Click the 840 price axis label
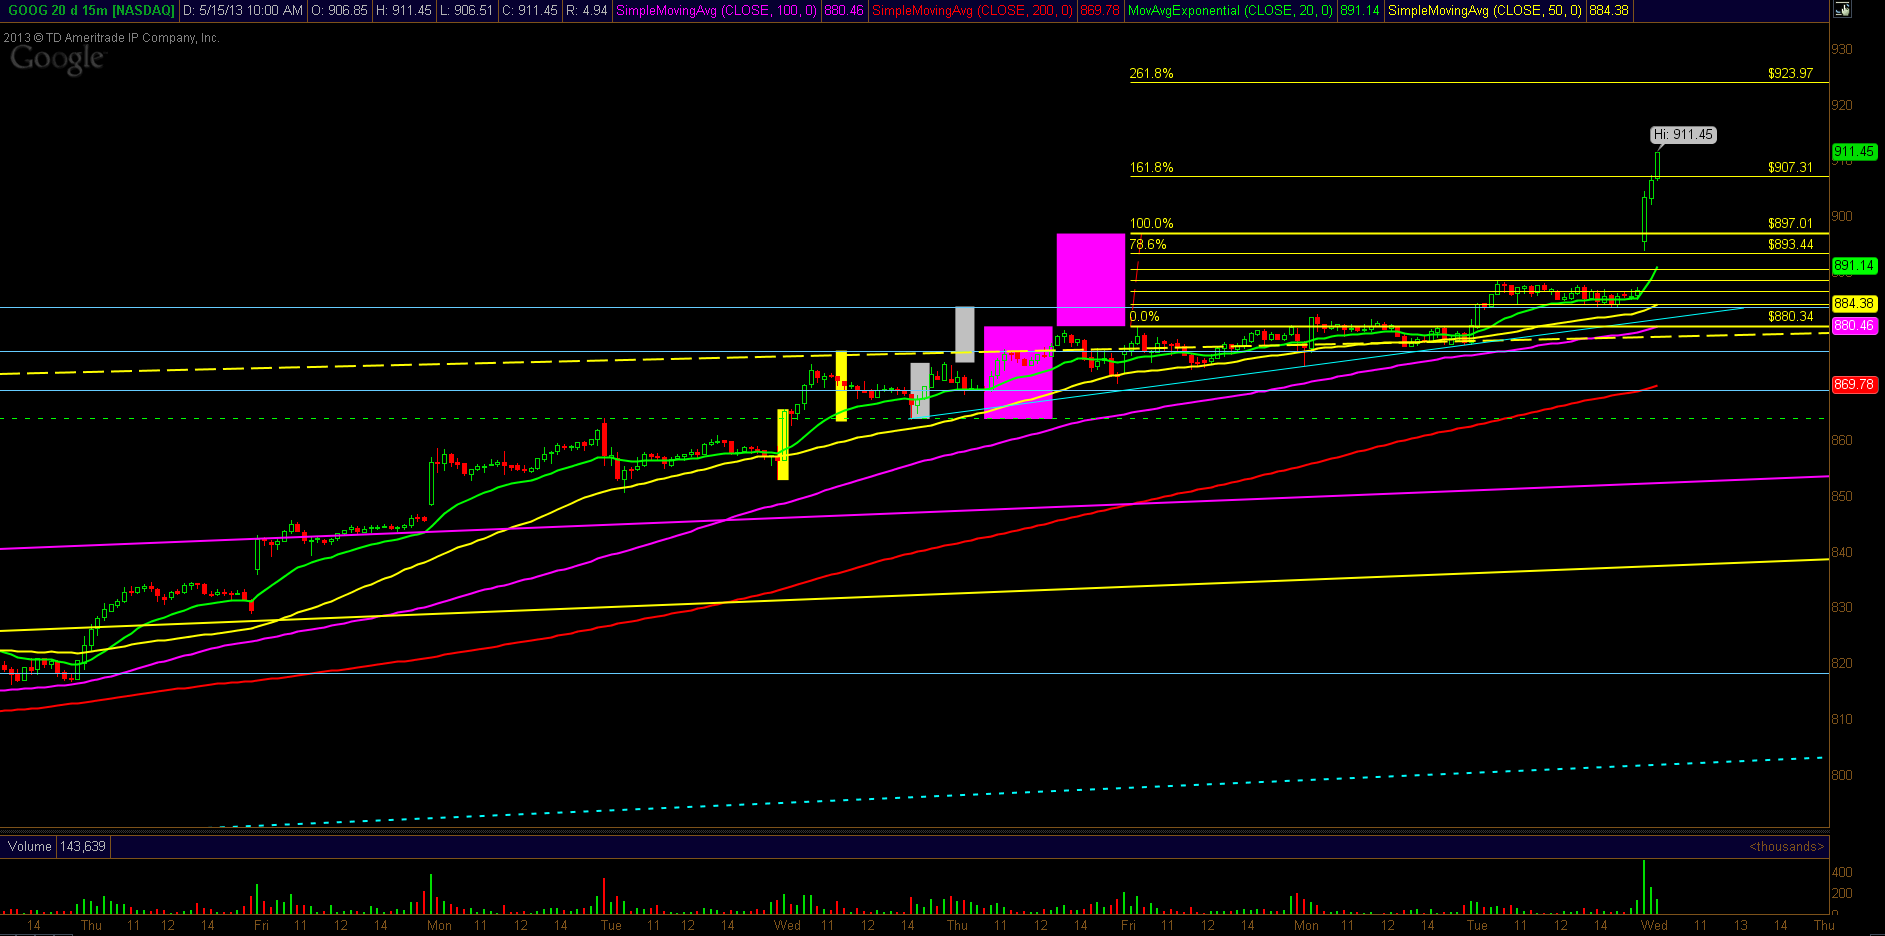 coord(1841,553)
